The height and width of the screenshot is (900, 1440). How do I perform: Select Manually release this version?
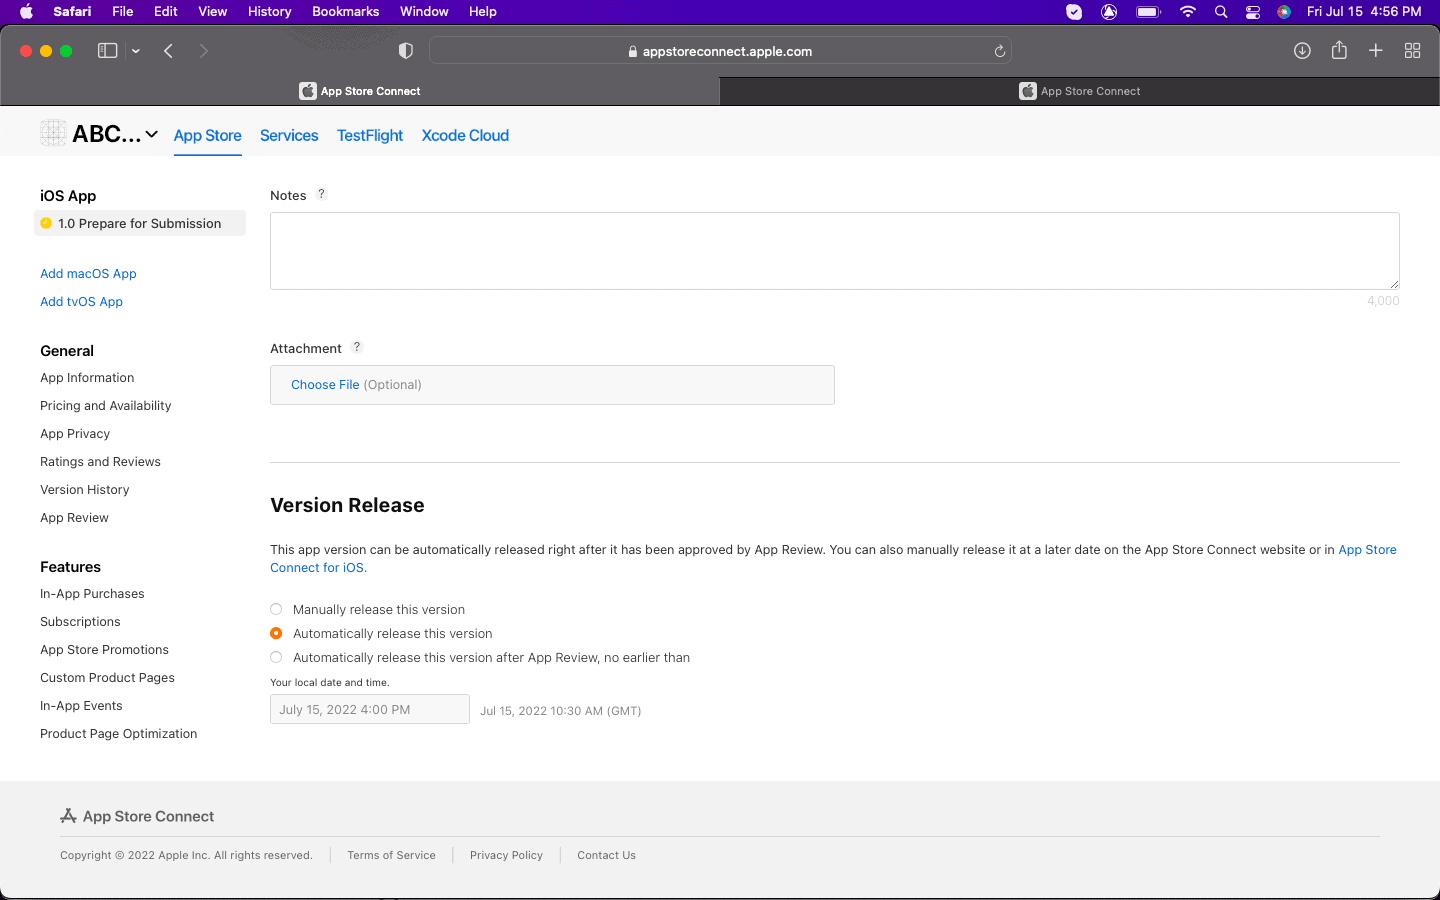tap(276, 609)
